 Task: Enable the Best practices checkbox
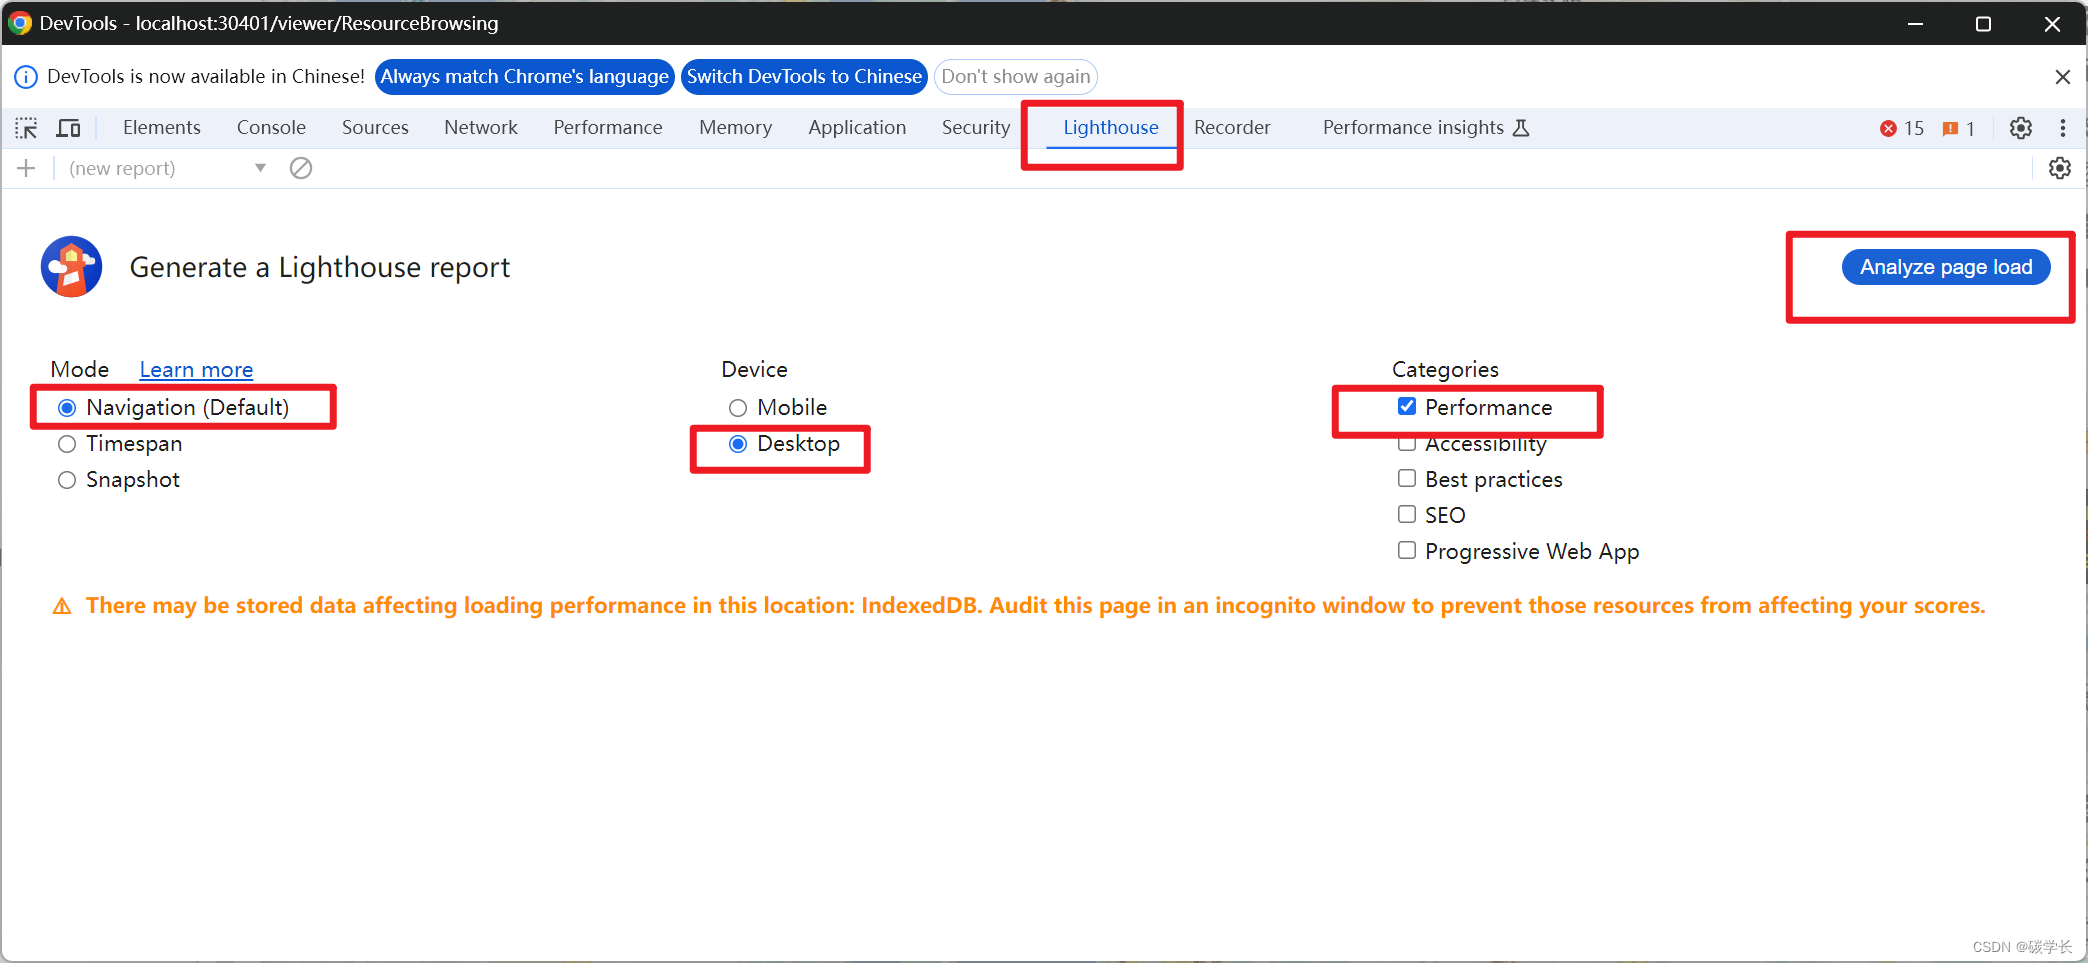[1407, 478]
